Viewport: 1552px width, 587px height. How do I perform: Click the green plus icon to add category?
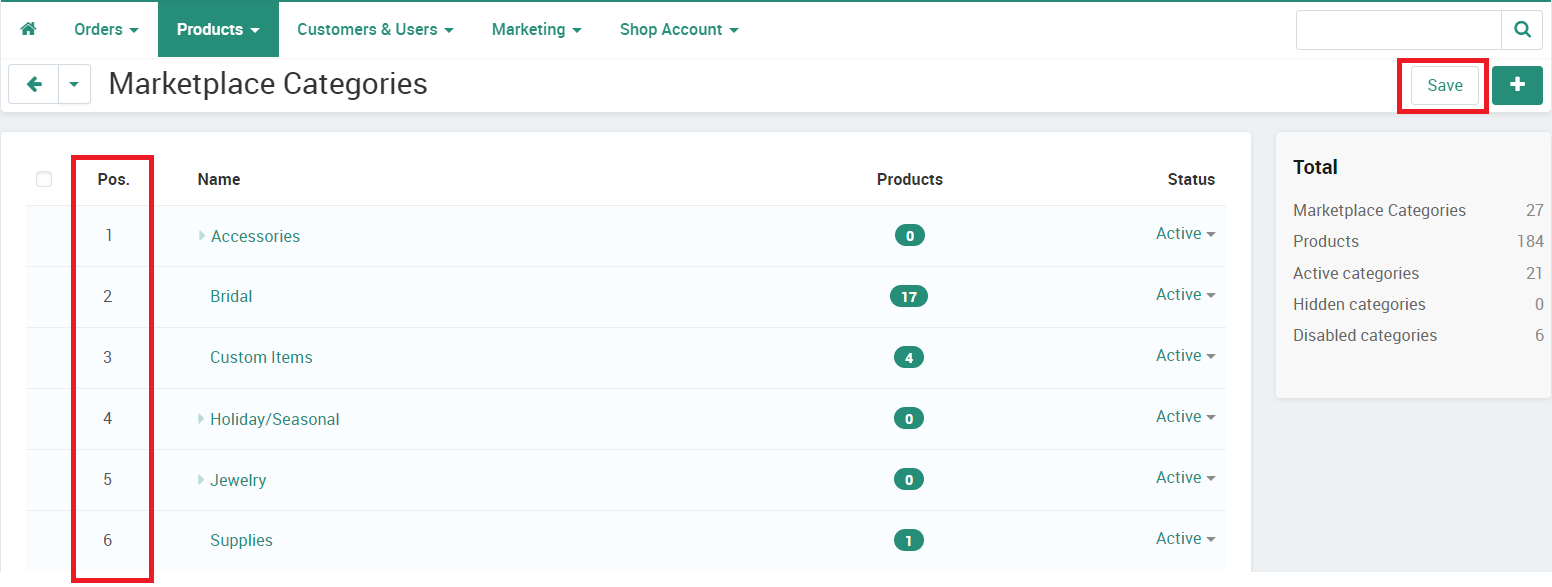tap(1517, 85)
